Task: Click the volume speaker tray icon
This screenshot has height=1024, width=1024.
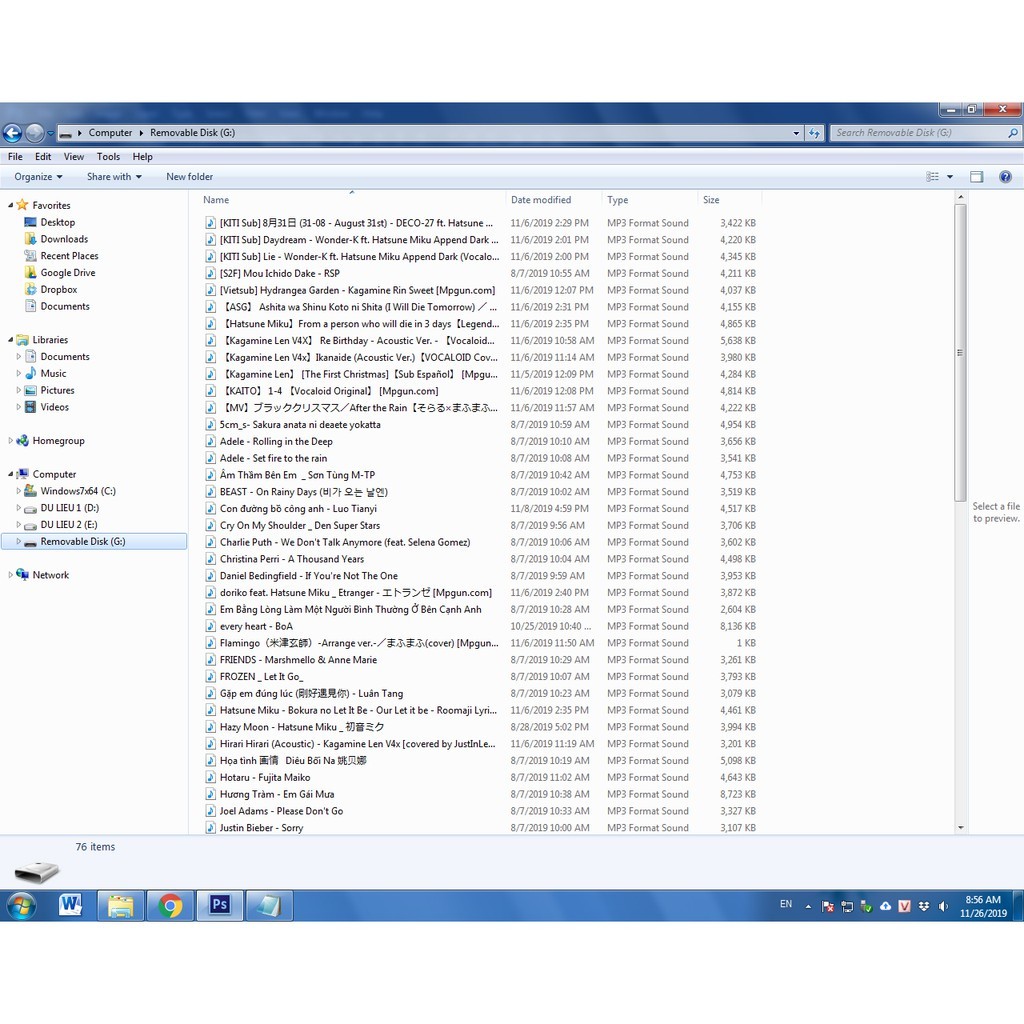Action: (x=943, y=906)
